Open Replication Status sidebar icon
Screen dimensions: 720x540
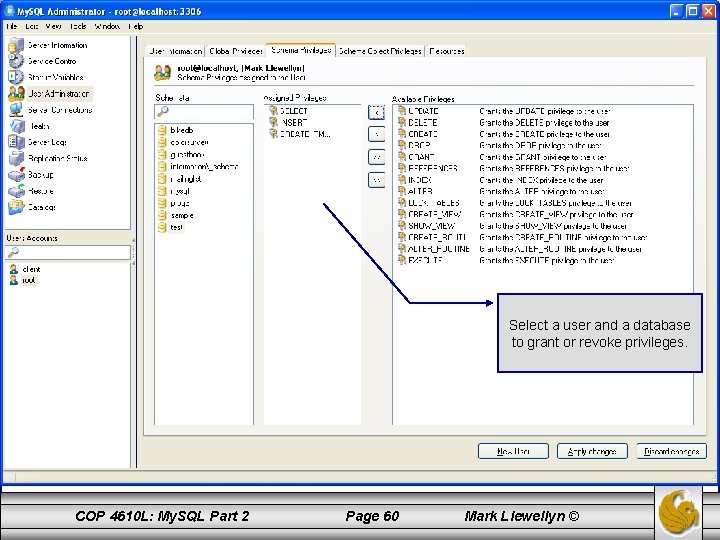[x=16, y=158]
